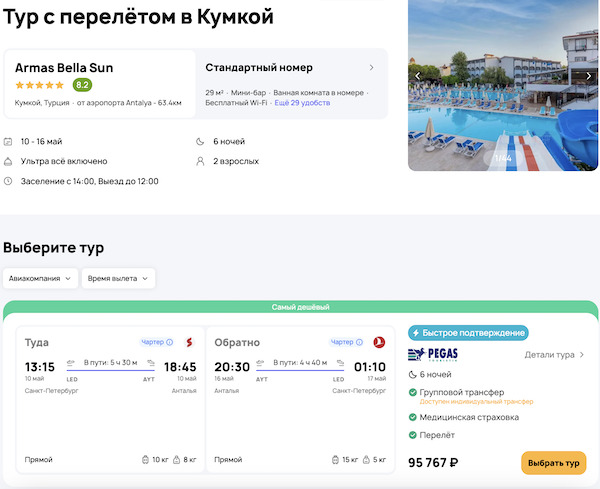The height and width of the screenshot is (489, 600).
Task: Click the 10 кг baggage icon on outbound flight
Action: pos(147,460)
